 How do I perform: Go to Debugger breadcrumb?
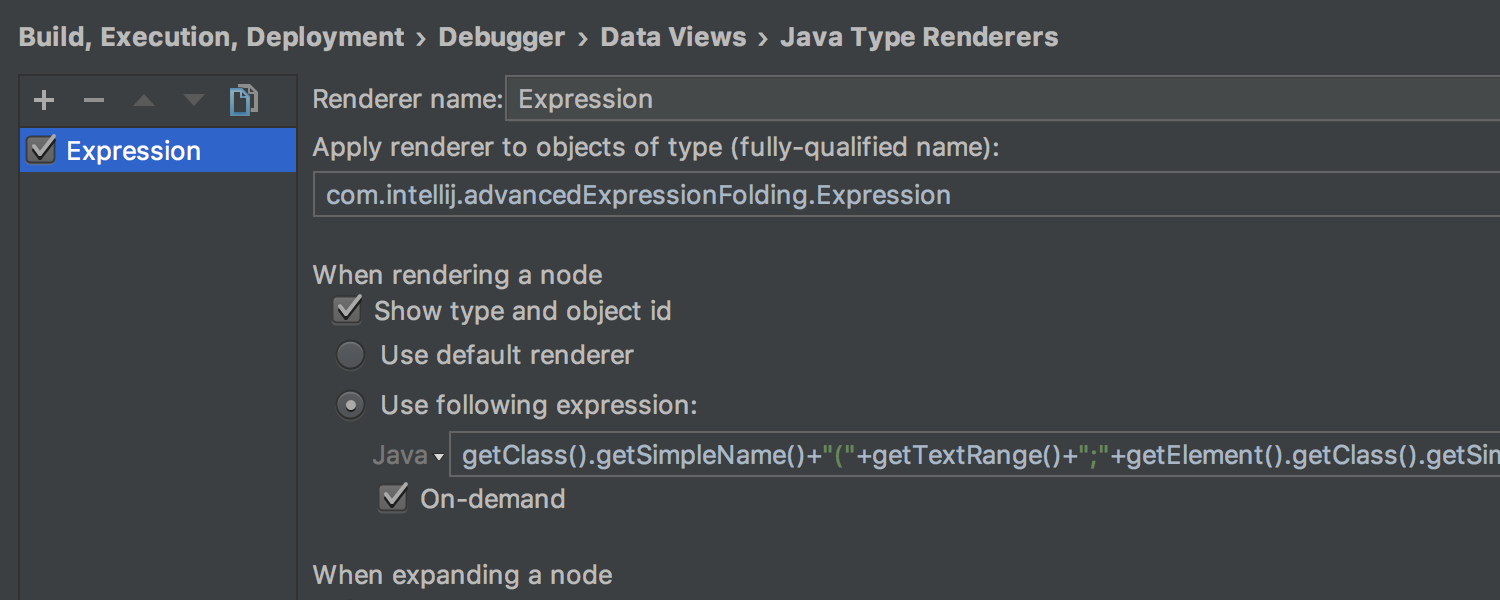502,38
